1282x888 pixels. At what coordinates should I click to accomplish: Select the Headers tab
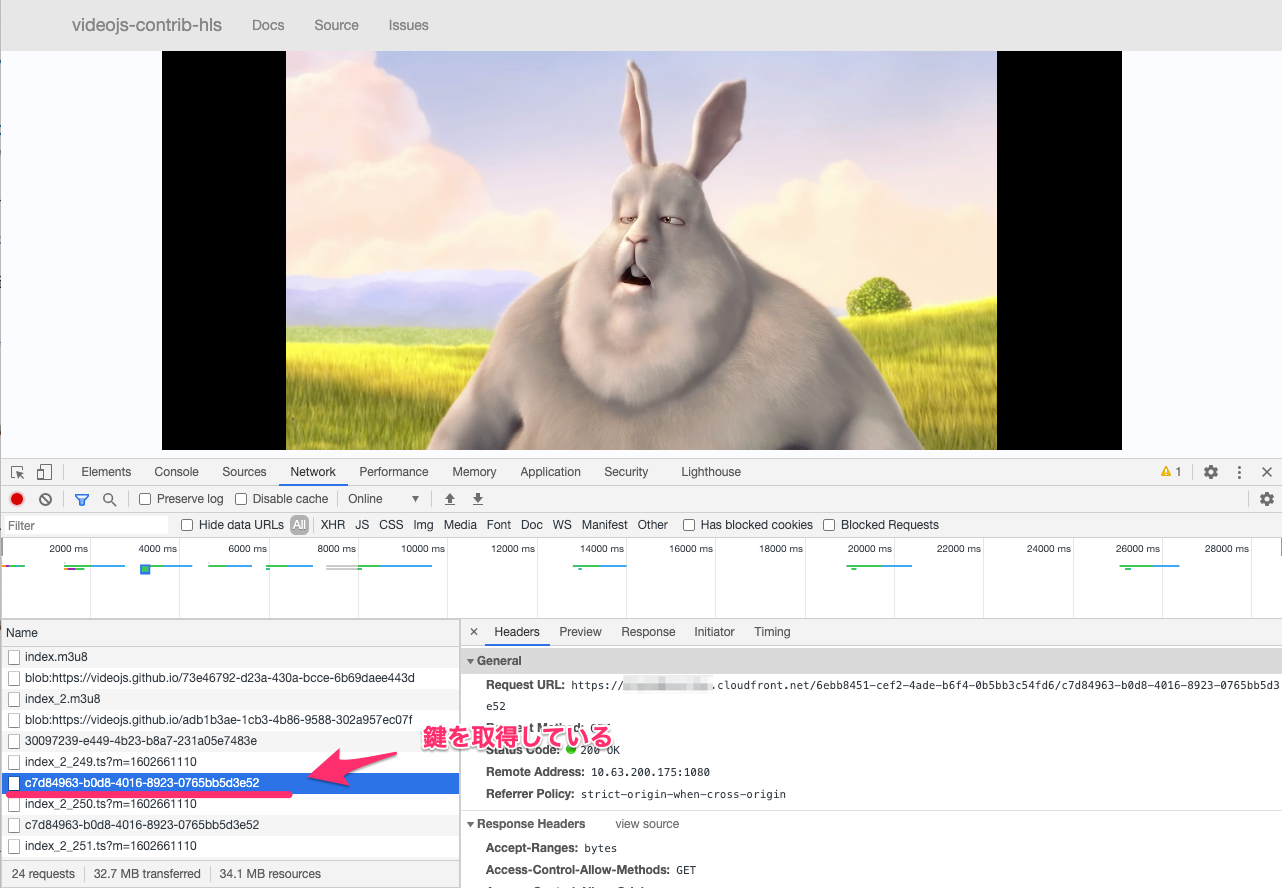click(x=517, y=632)
